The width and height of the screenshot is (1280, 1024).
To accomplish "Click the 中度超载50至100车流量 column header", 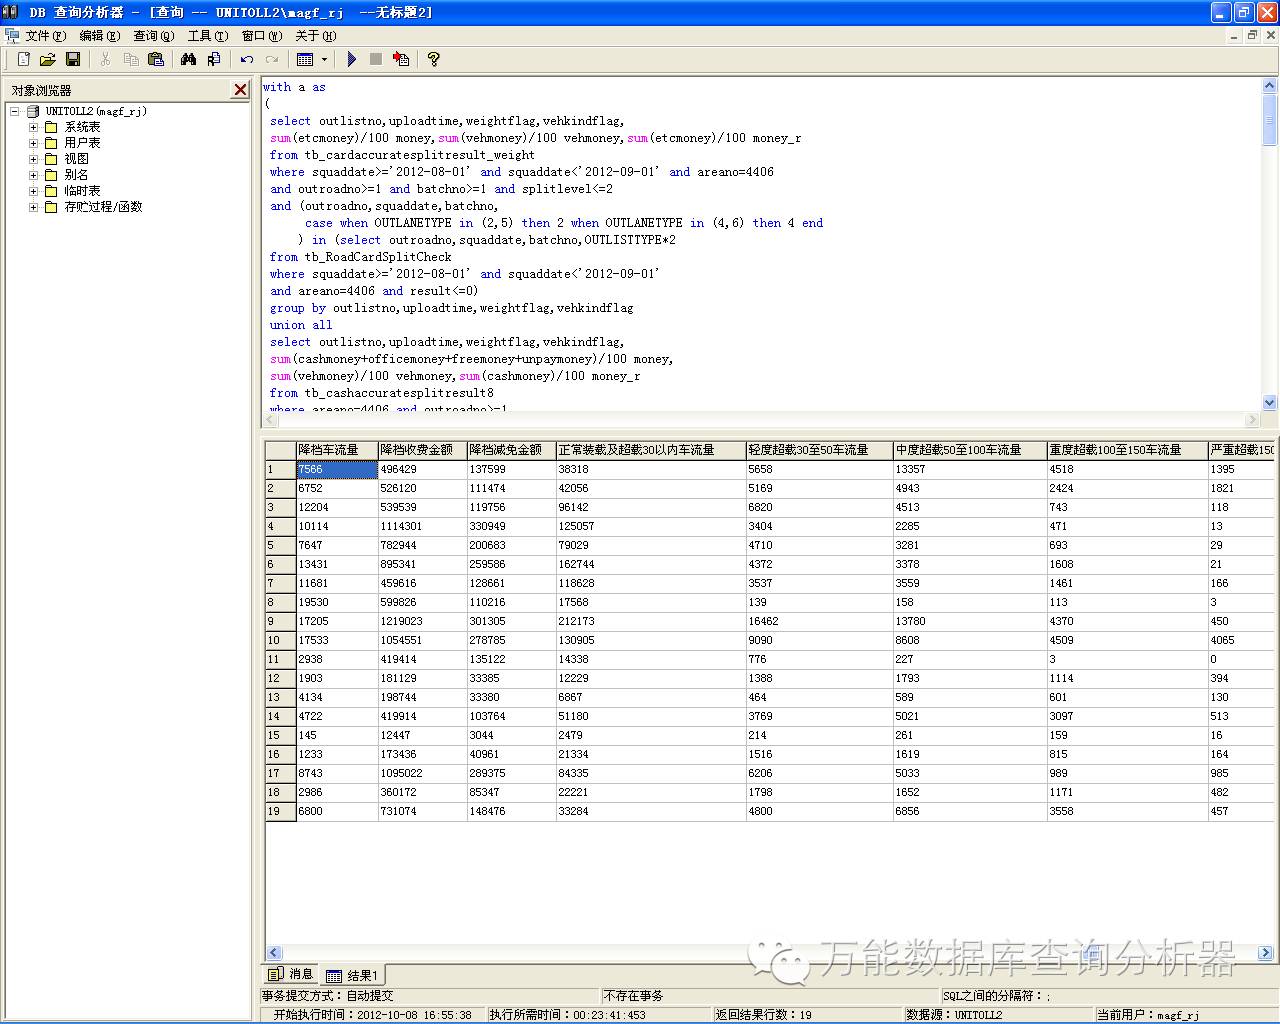I will 970,450.
